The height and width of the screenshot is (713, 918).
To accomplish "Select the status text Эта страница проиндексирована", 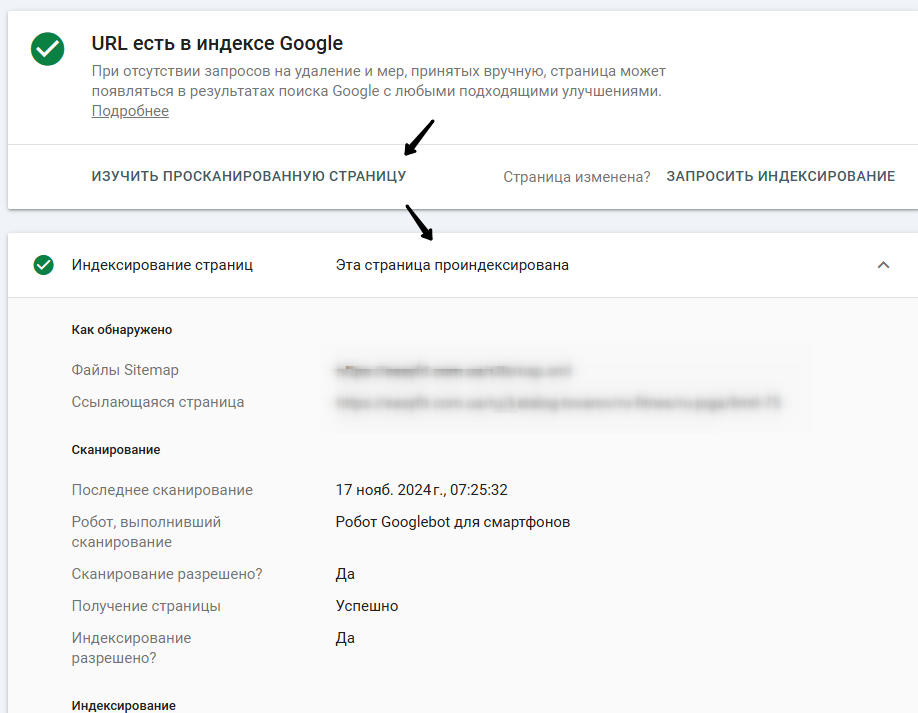I will pyautogui.click(x=452, y=265).
